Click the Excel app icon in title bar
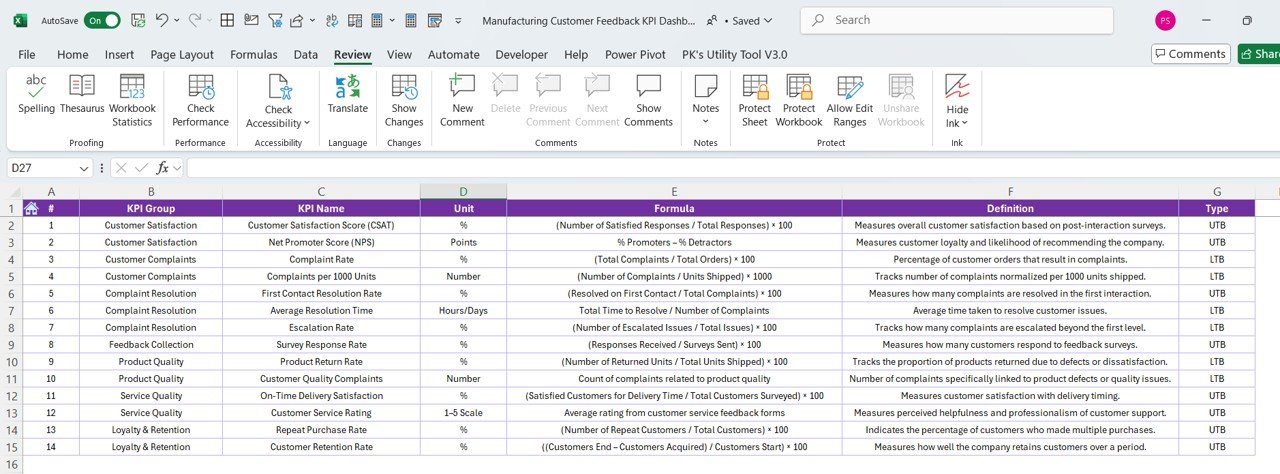The width and height of the screenshot is (1280, 474). click(20, 20)
